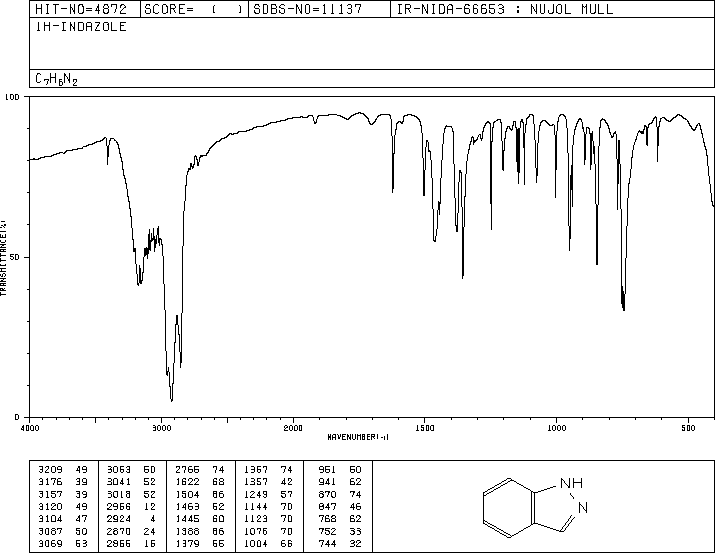
Task: Click the 2000 tick label on wavenumber axis
Action: [293, 428]
